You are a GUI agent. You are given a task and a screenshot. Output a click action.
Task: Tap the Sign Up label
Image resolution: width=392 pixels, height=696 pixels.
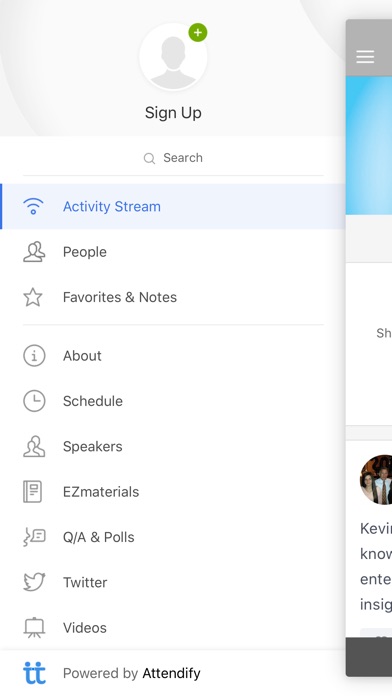coord(173,113)
